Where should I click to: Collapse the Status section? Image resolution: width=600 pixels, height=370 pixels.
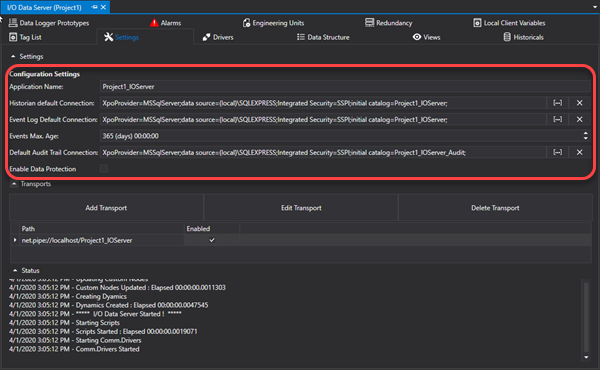tap(15, 271)
